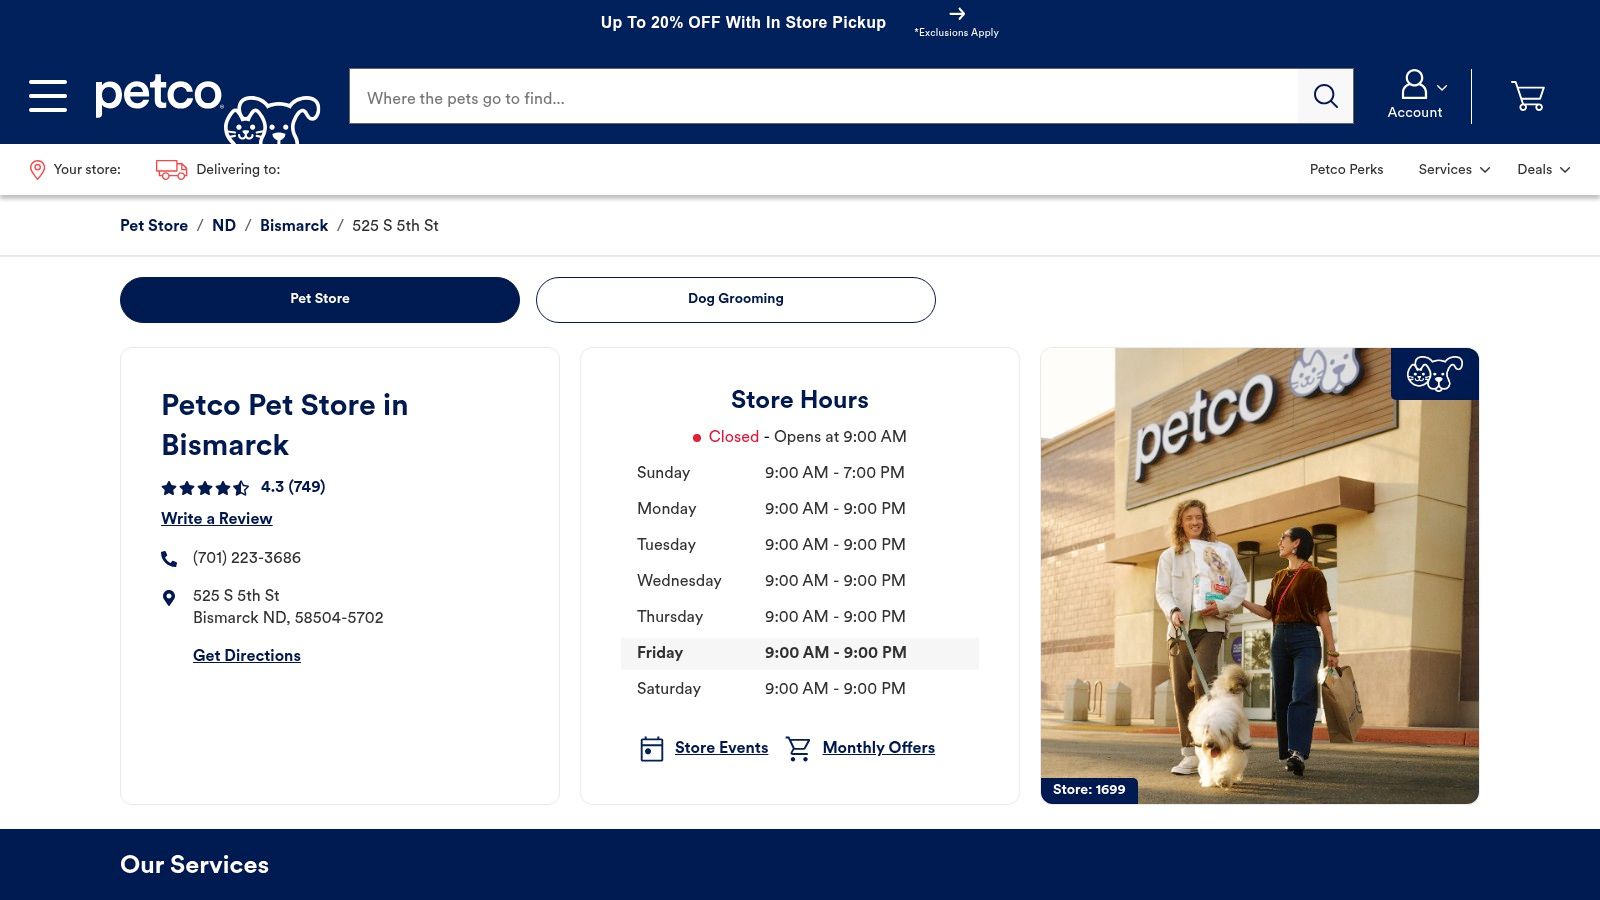The image size is (1600, 900).
Task: Open the Account profile icon
Action: tap(1413, 84)
